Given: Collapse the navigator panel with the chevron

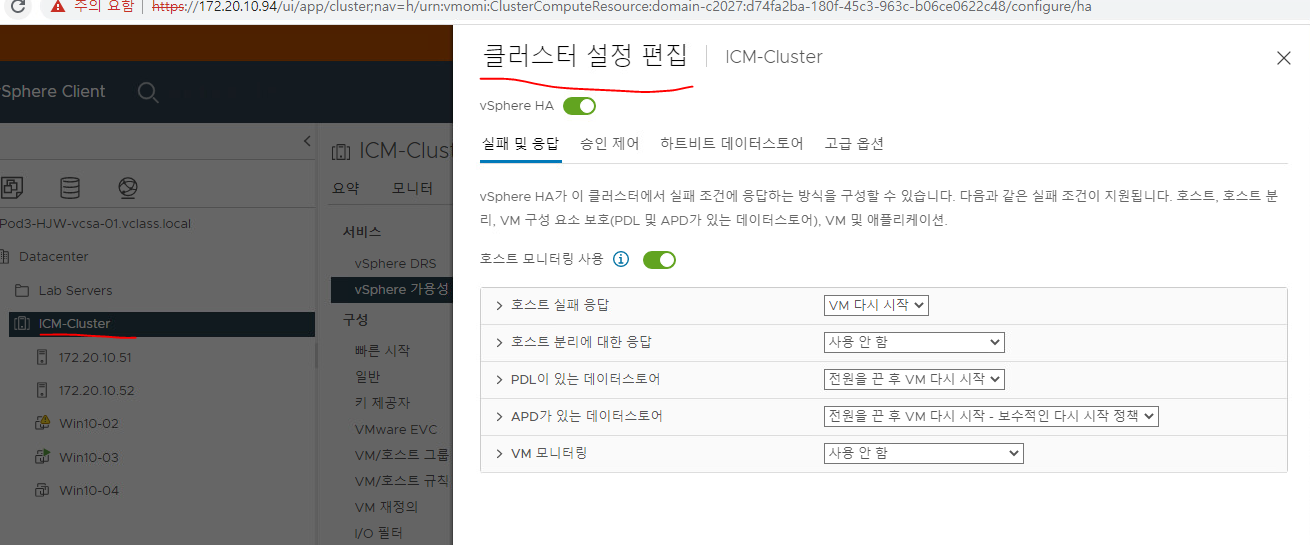Looking at the screenshot, I should tap(307, 142).
